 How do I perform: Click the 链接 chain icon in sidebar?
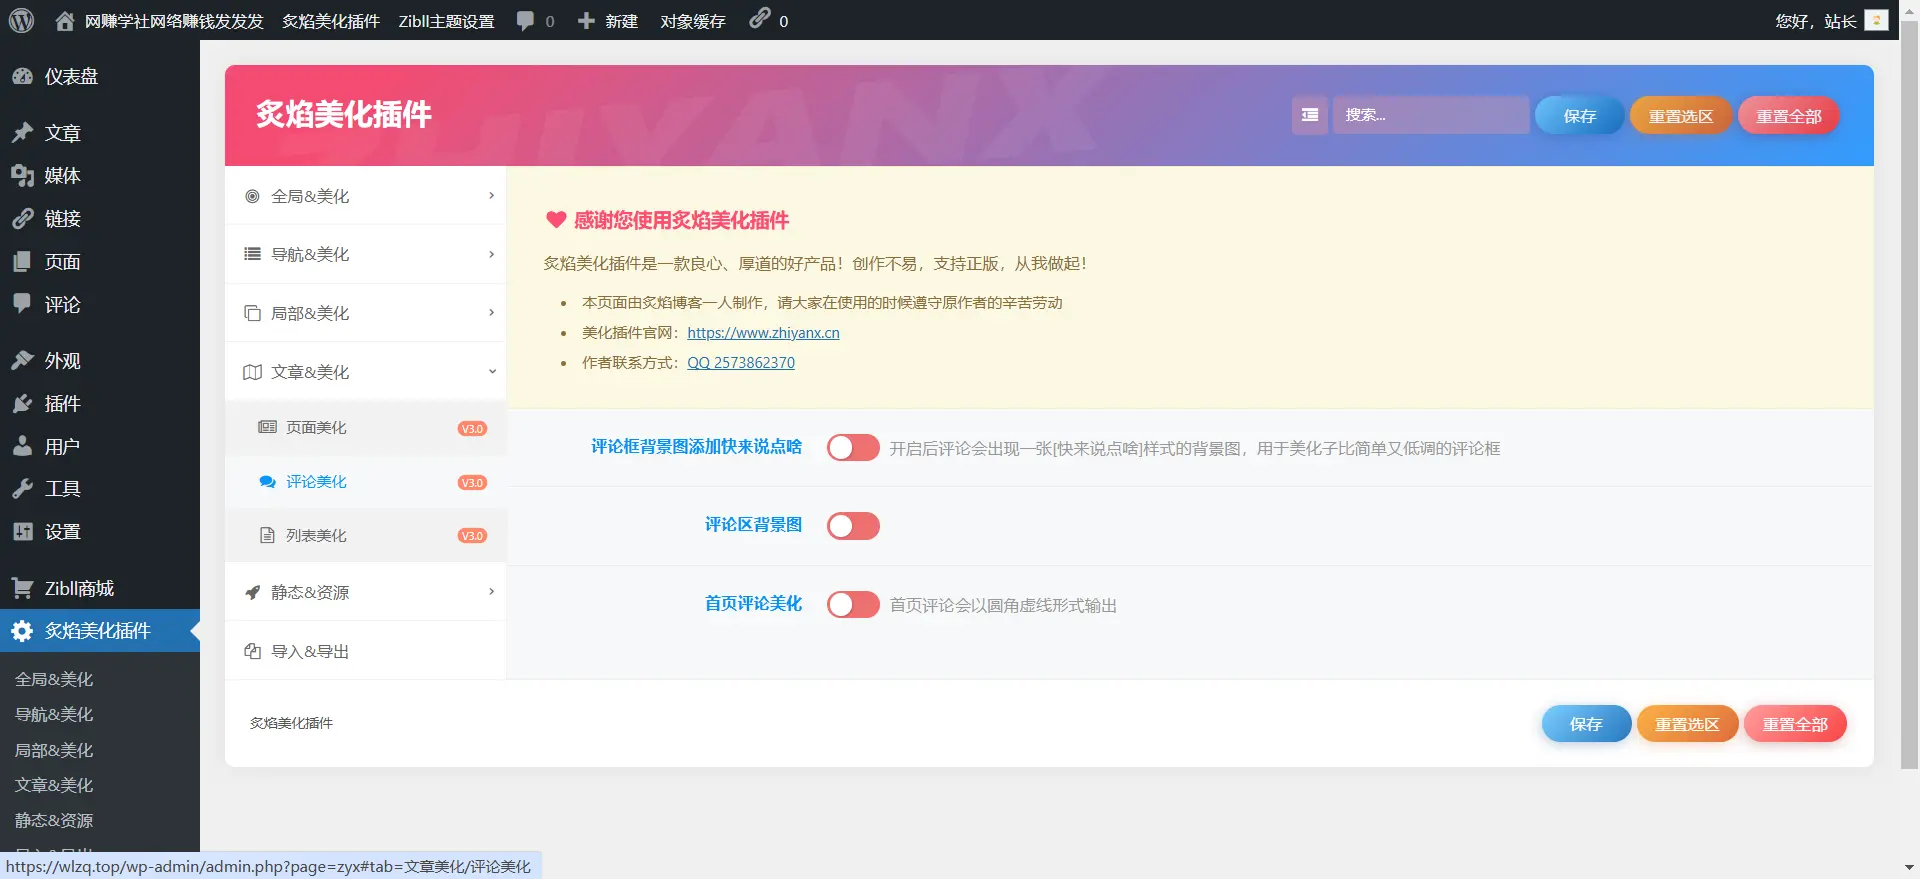pyautogui.click(x=22, y=219)
